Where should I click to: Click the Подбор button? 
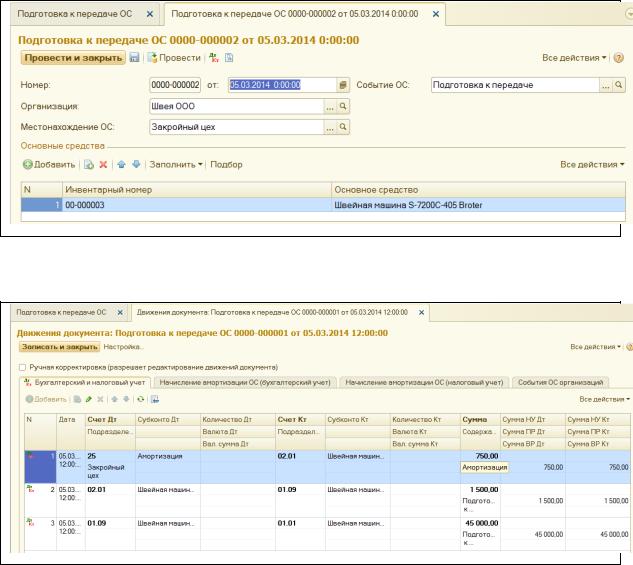pyautogui.click(x=226, y=164)
